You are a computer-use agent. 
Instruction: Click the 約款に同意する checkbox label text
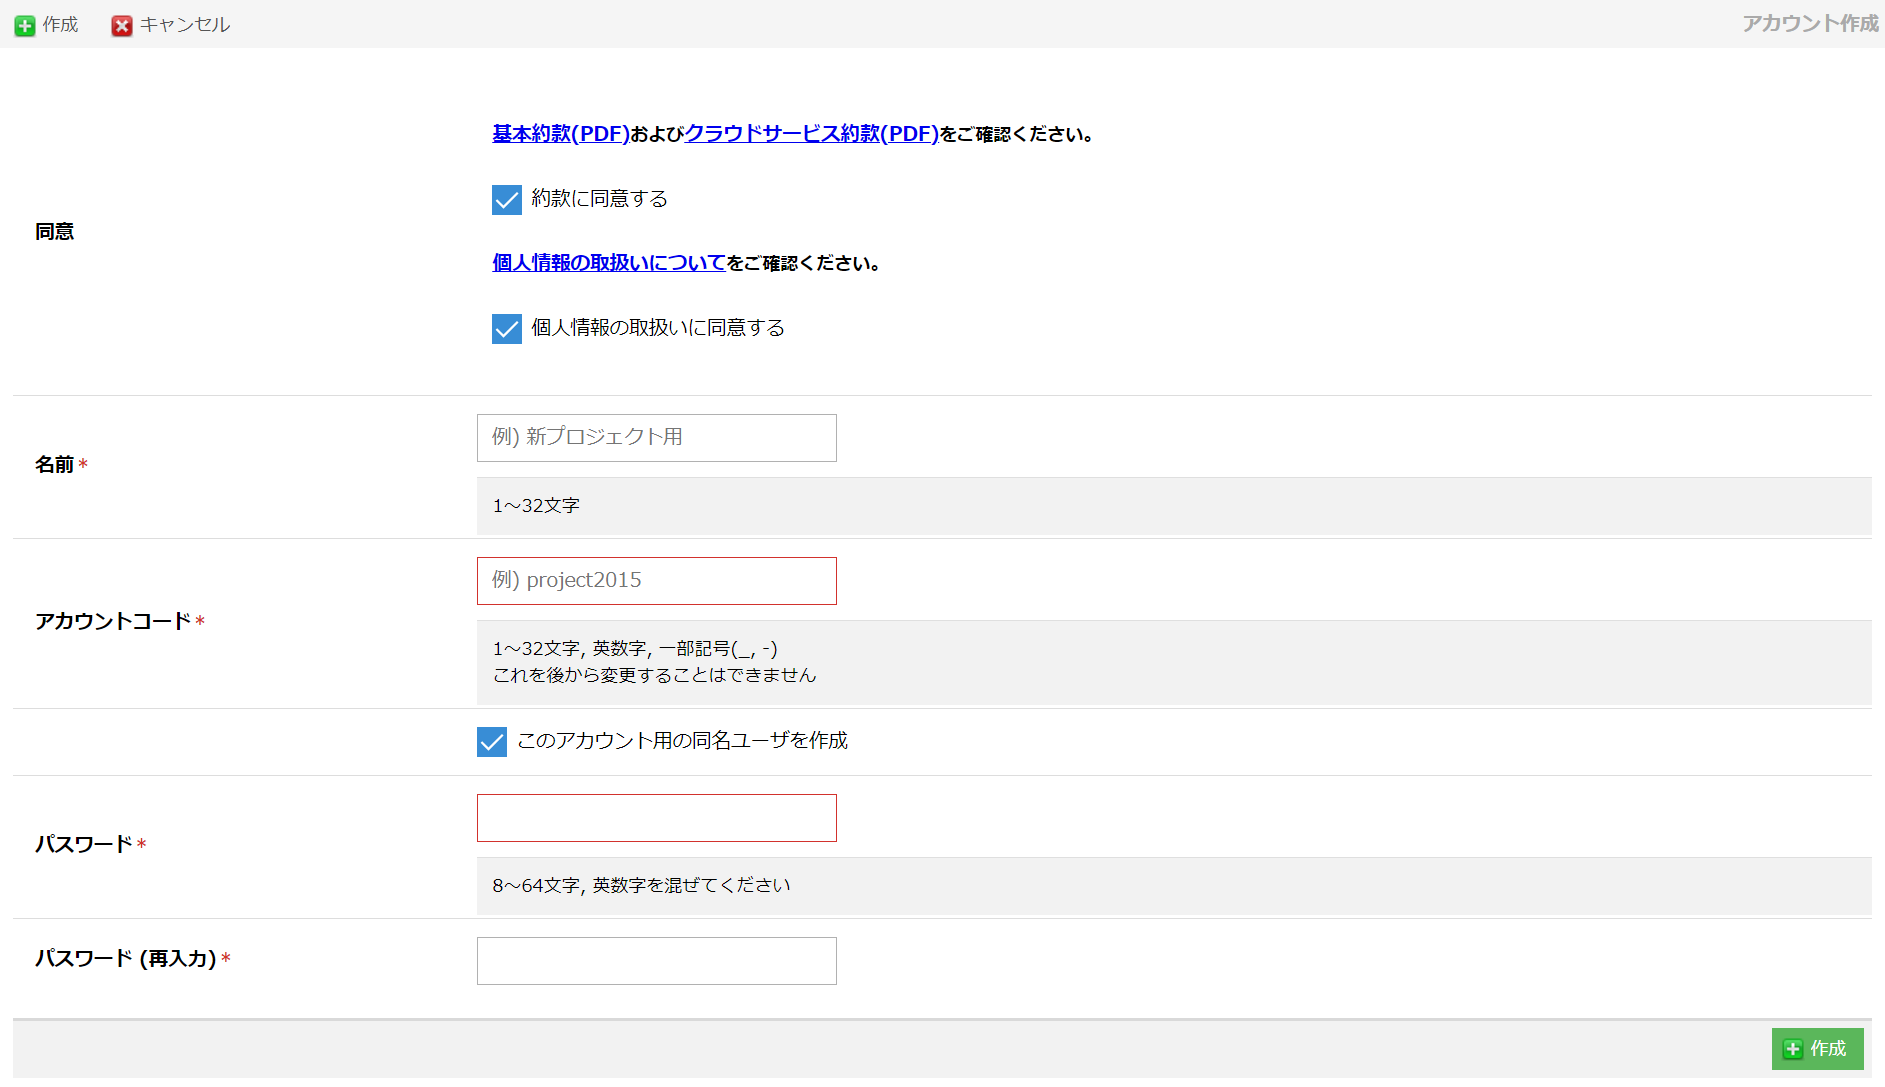(600, 199)
